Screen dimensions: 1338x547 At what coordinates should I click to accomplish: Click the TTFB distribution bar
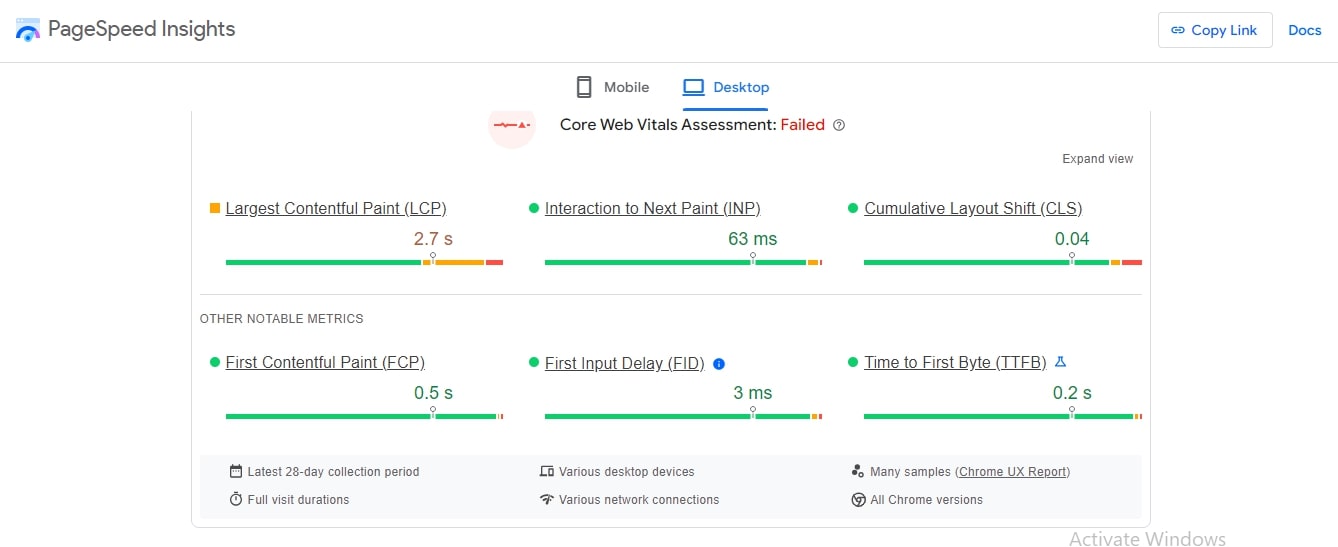click(x=1003, y=416)
